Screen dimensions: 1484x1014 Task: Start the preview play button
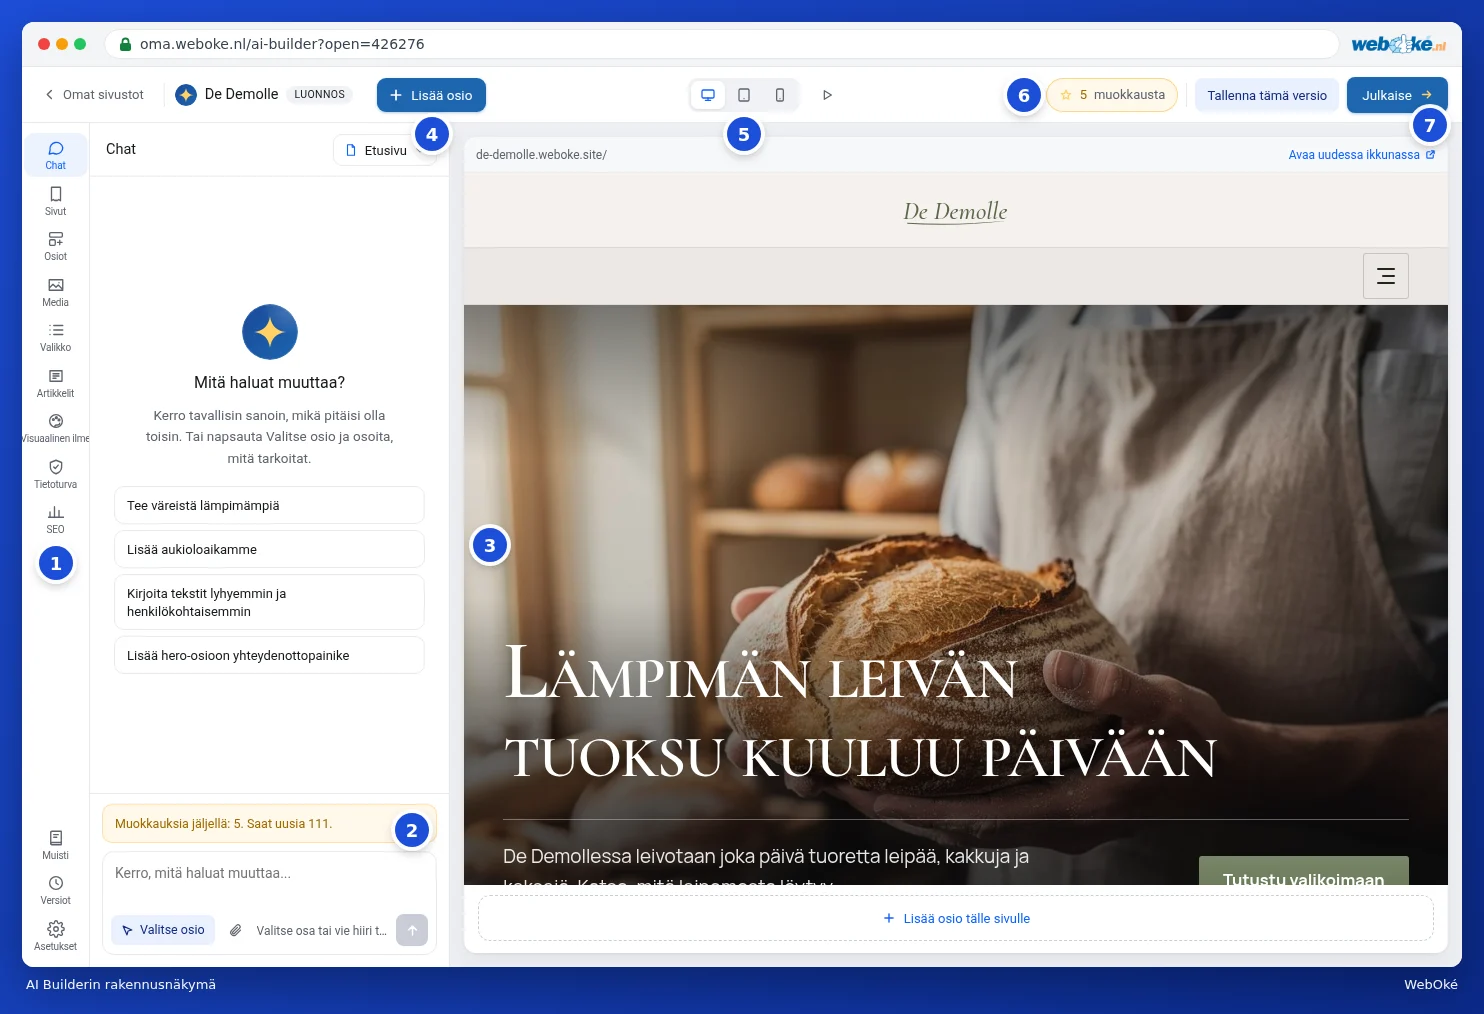pyautogui.click(x=827, y=95)
